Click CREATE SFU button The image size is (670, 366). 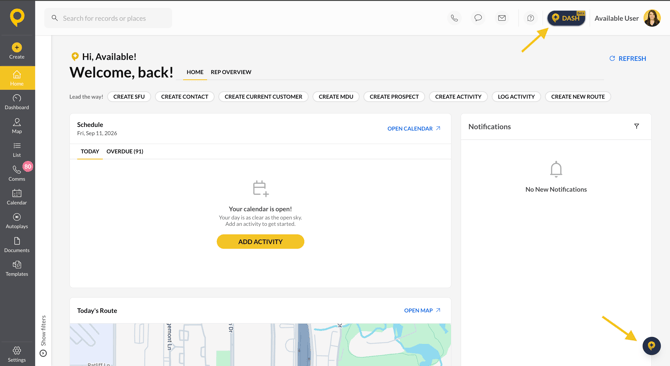(129, 97)
